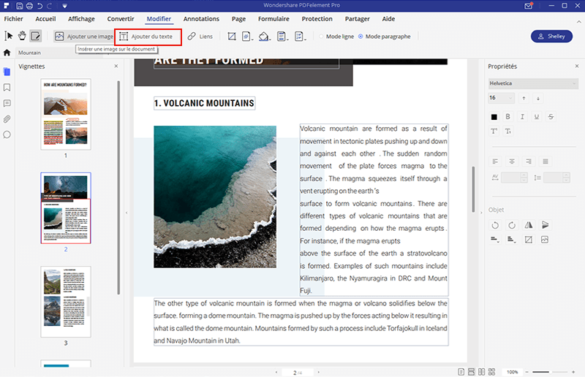The width and height of the screenshot is (585, 377).
Task: Click Ajouter du texte button
Action: [x=148, y=37]
